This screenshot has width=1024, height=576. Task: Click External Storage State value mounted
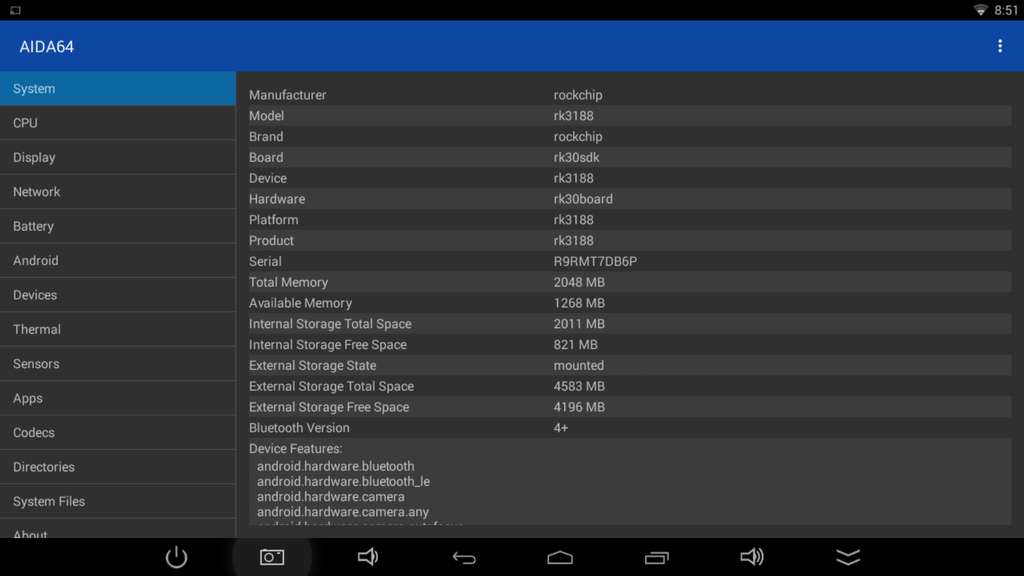tap(579, 366)
